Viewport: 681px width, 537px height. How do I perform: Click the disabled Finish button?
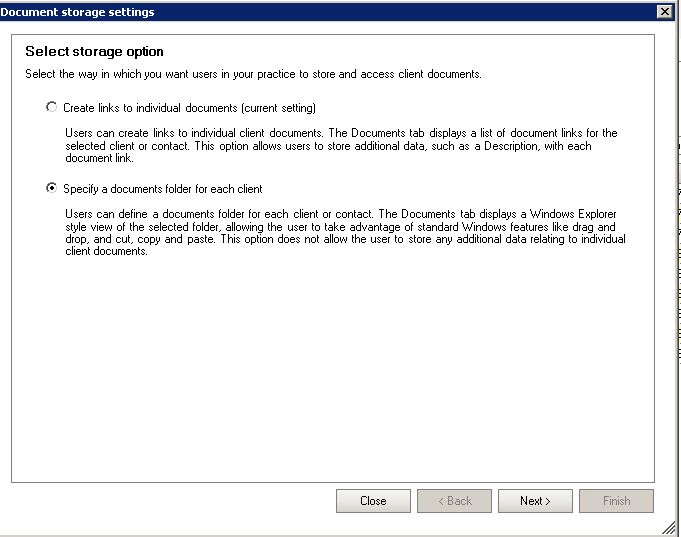616,501
